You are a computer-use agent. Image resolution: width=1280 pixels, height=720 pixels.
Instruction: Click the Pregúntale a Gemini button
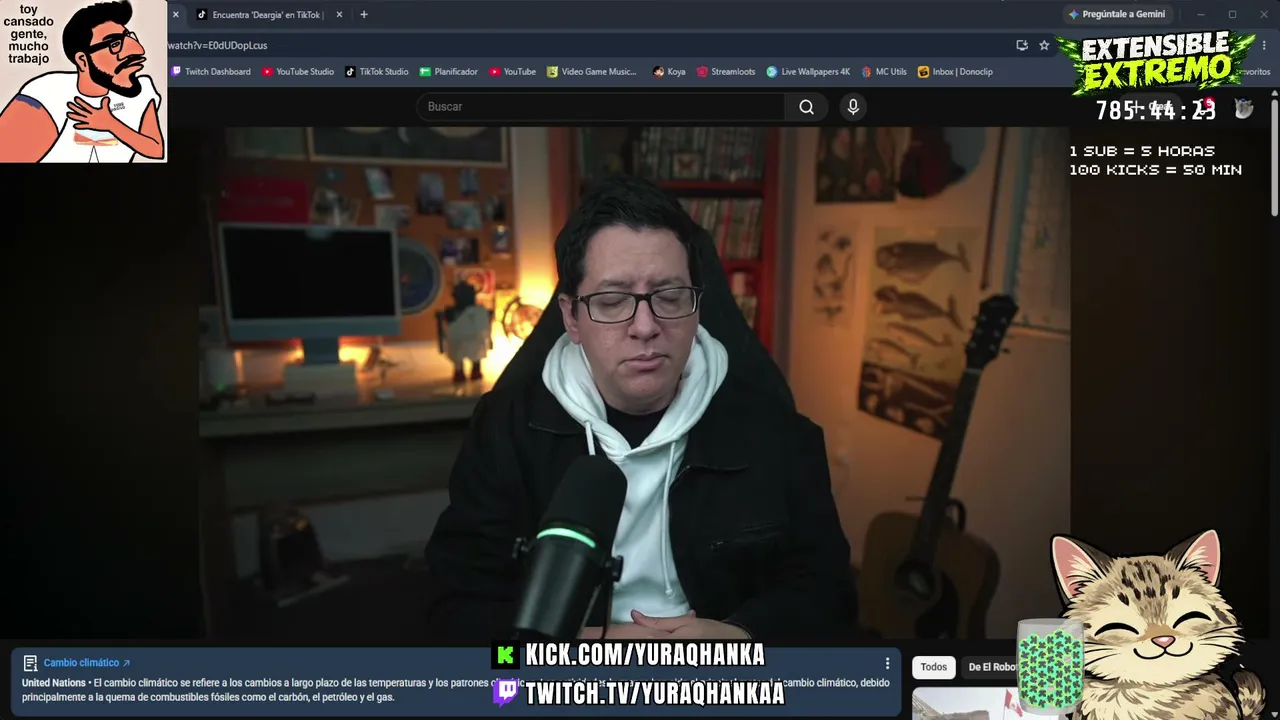[x=1117, y=15]
